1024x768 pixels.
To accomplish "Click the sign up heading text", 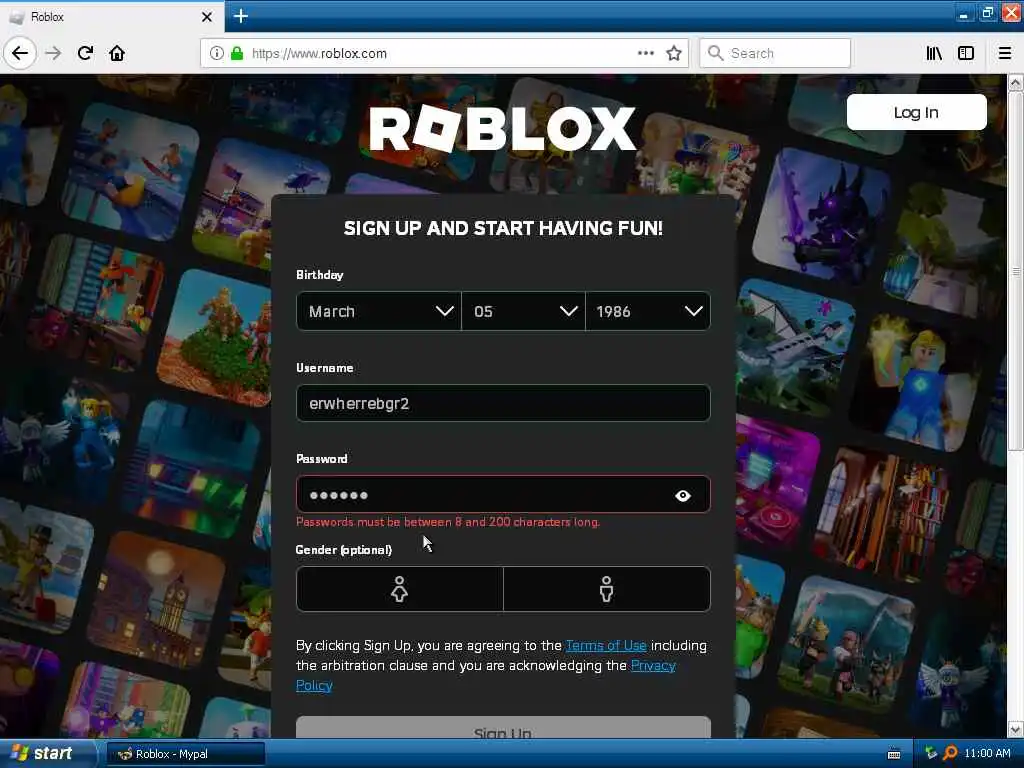I will tap(503, 228).
